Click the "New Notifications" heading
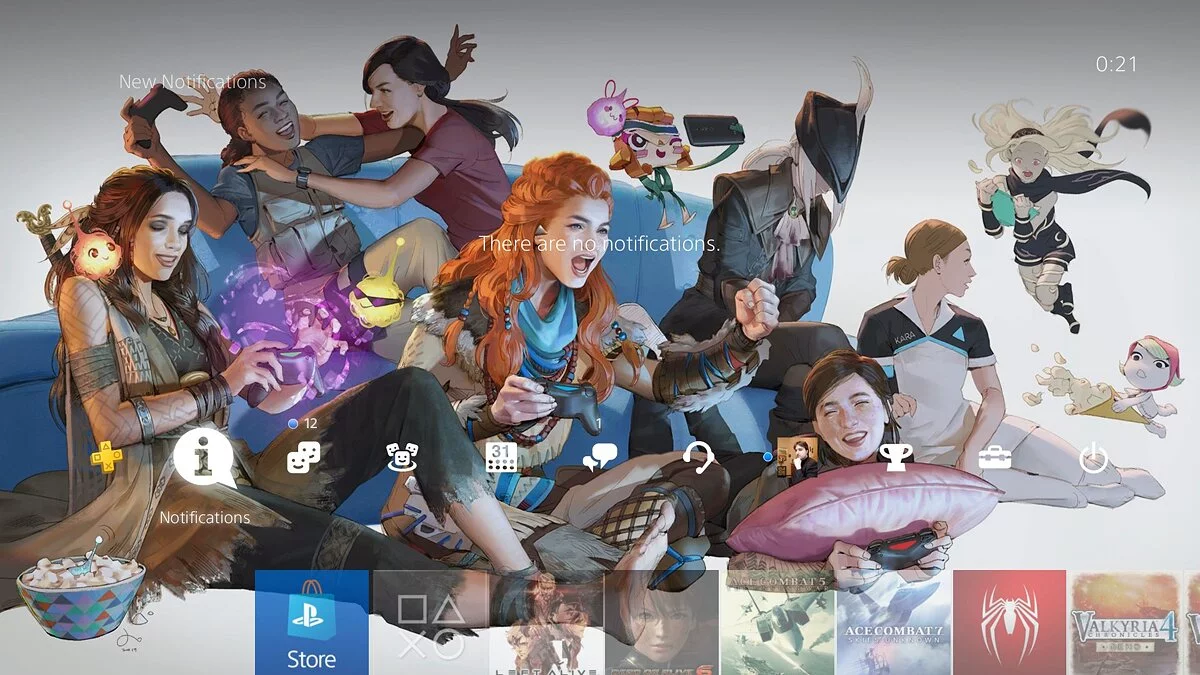The width and height of the screenshot is (1200, 675). click(x=193, y=82)
